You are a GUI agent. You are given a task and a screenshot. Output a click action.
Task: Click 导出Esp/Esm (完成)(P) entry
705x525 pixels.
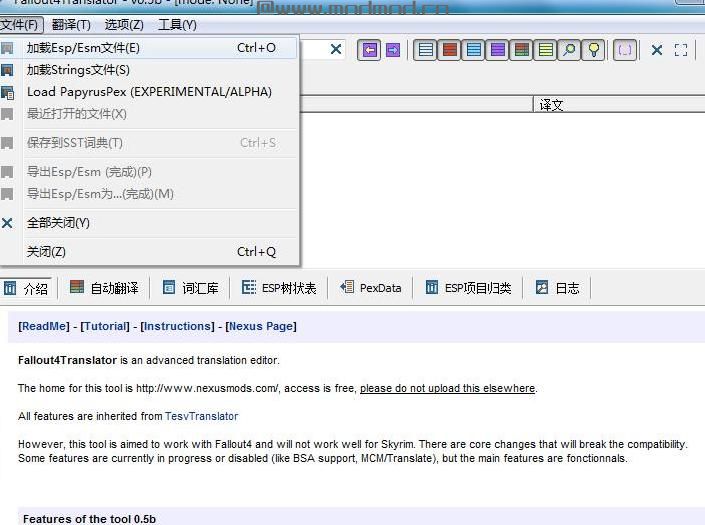148,172
